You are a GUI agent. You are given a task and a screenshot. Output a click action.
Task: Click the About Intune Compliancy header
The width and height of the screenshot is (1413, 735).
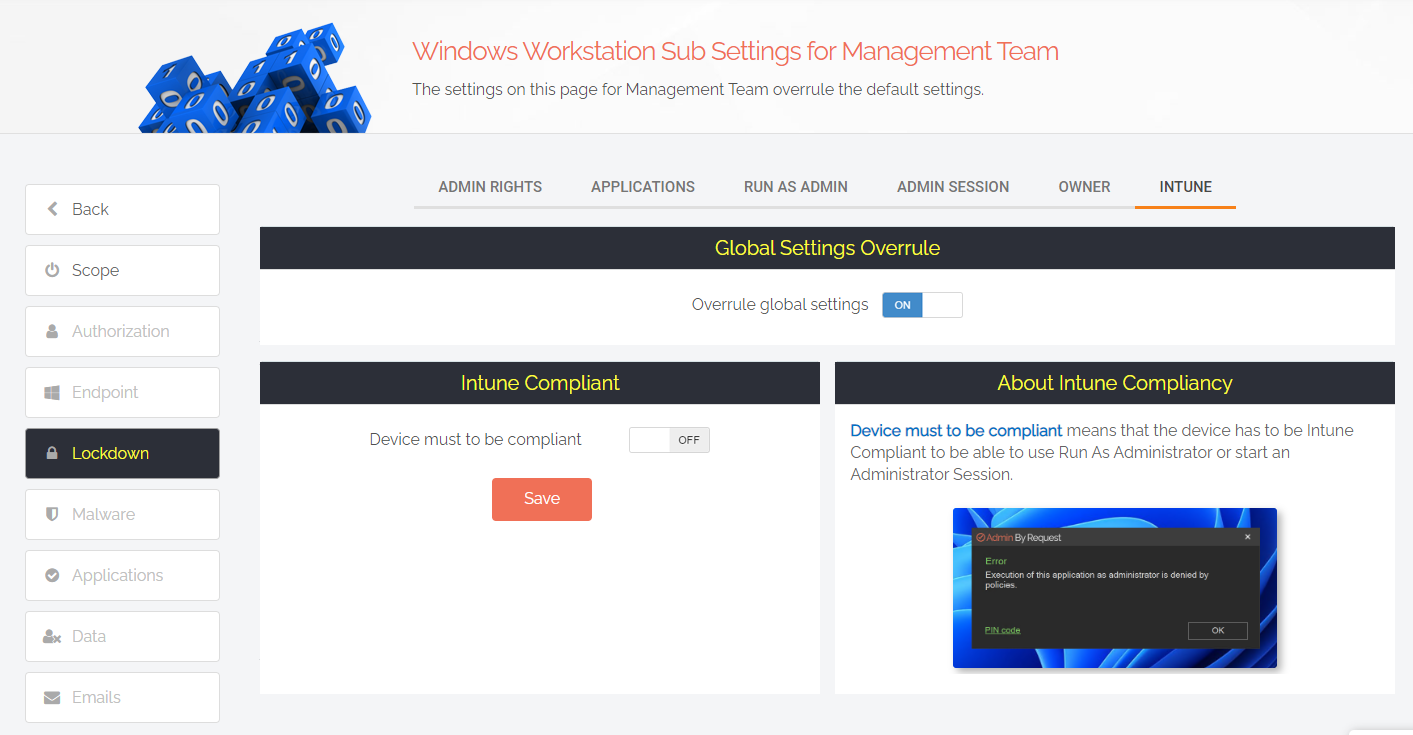point(1115,383)
